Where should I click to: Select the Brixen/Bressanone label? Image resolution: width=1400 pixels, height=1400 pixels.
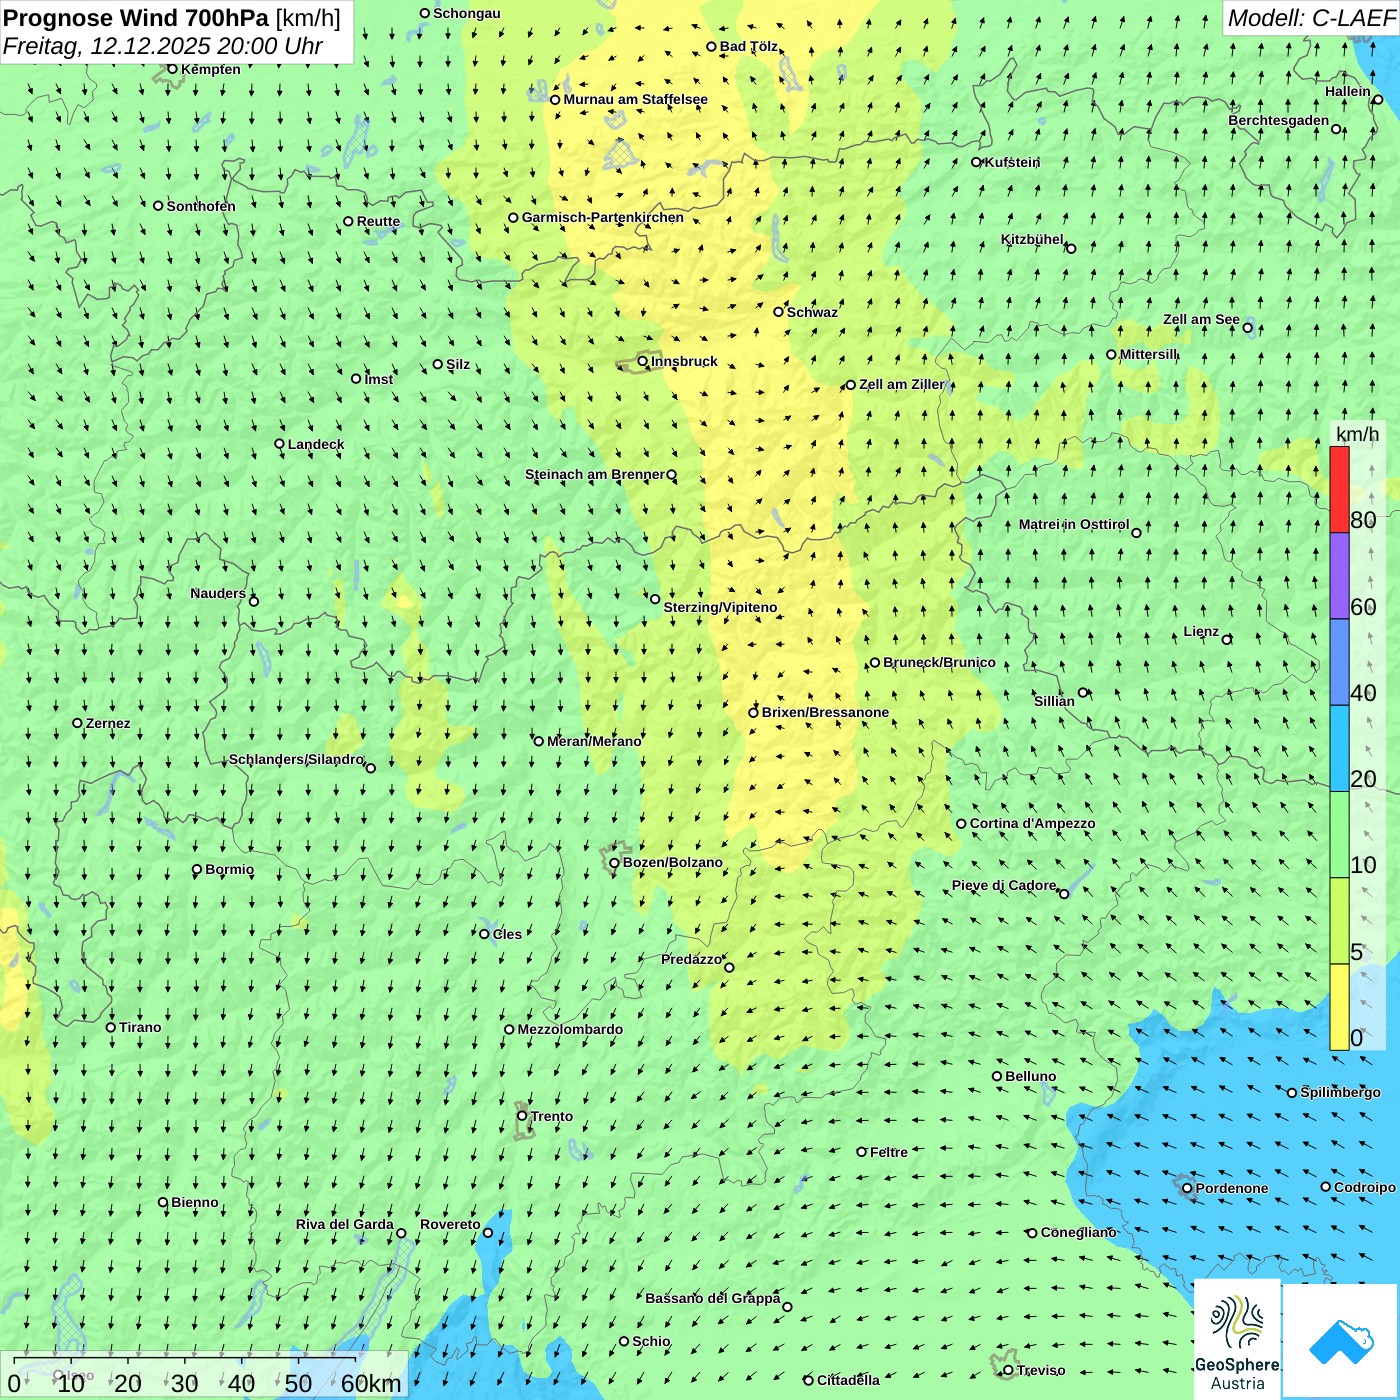pos(825,712)
